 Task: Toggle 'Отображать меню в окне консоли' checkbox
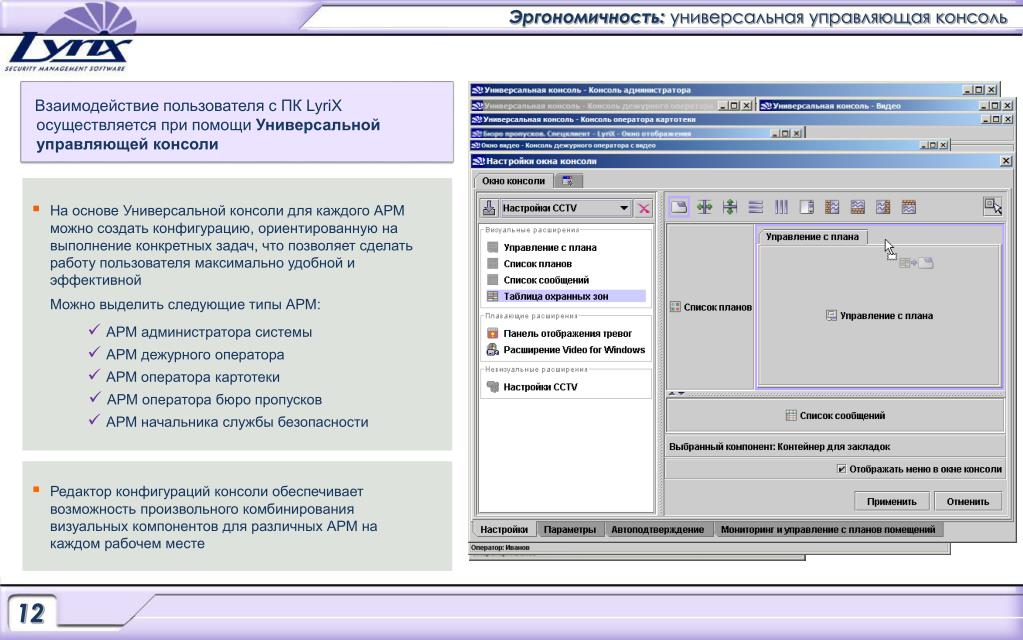pyautogui.click(x=842, y=469)
